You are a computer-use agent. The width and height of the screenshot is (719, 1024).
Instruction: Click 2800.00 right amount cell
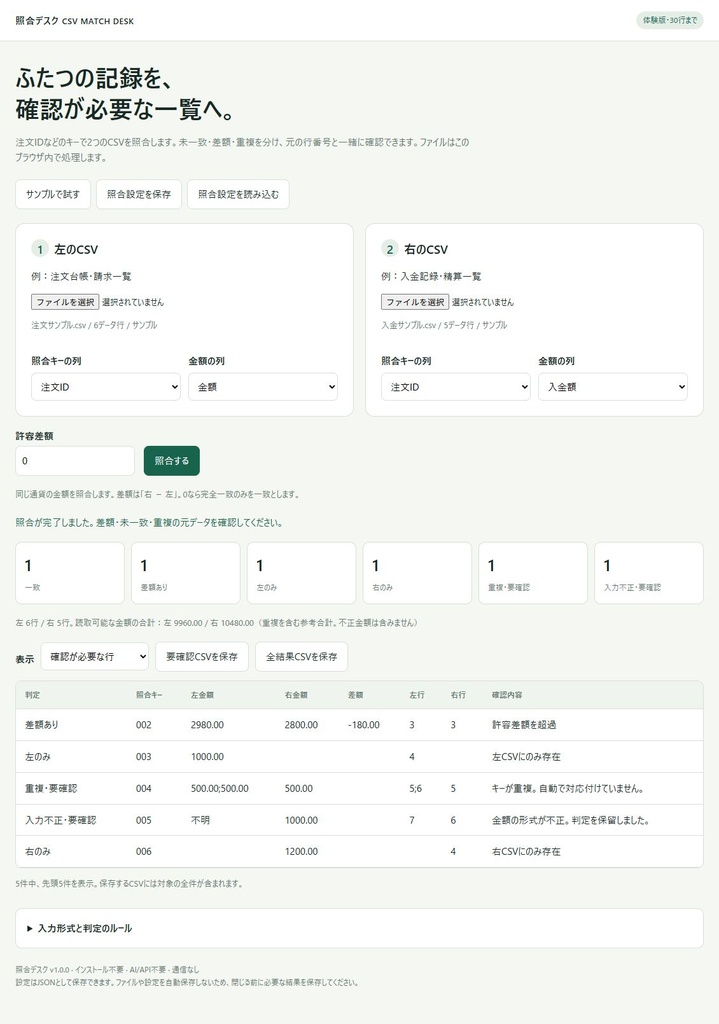(x=301, y=725)
